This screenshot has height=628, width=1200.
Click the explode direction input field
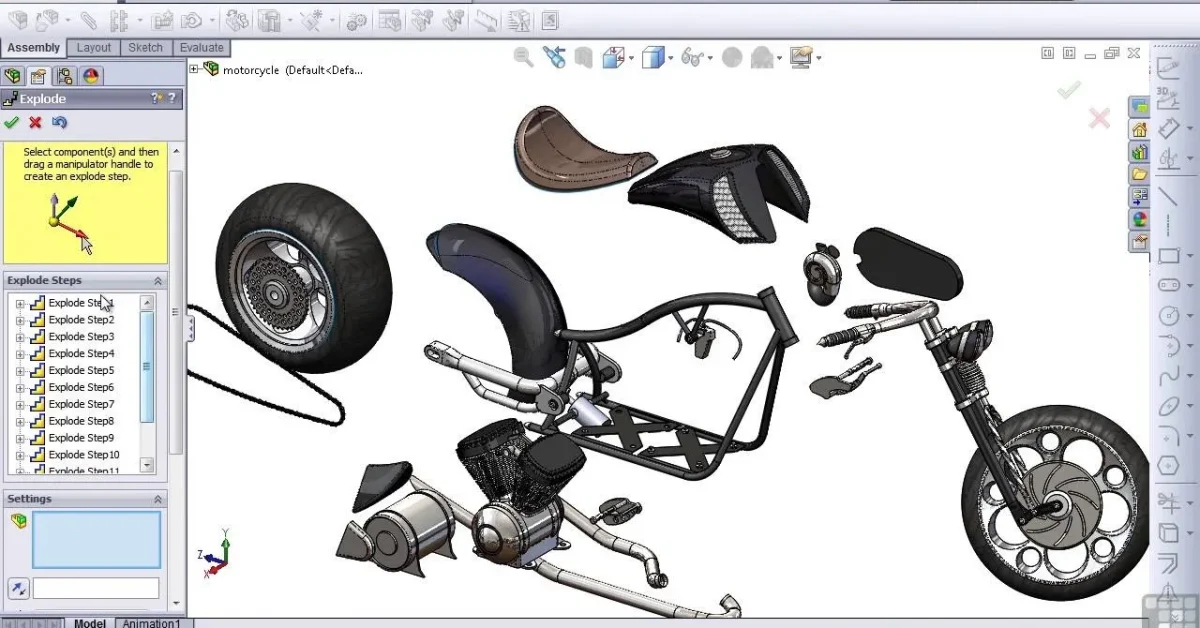[x=96, y=588]
